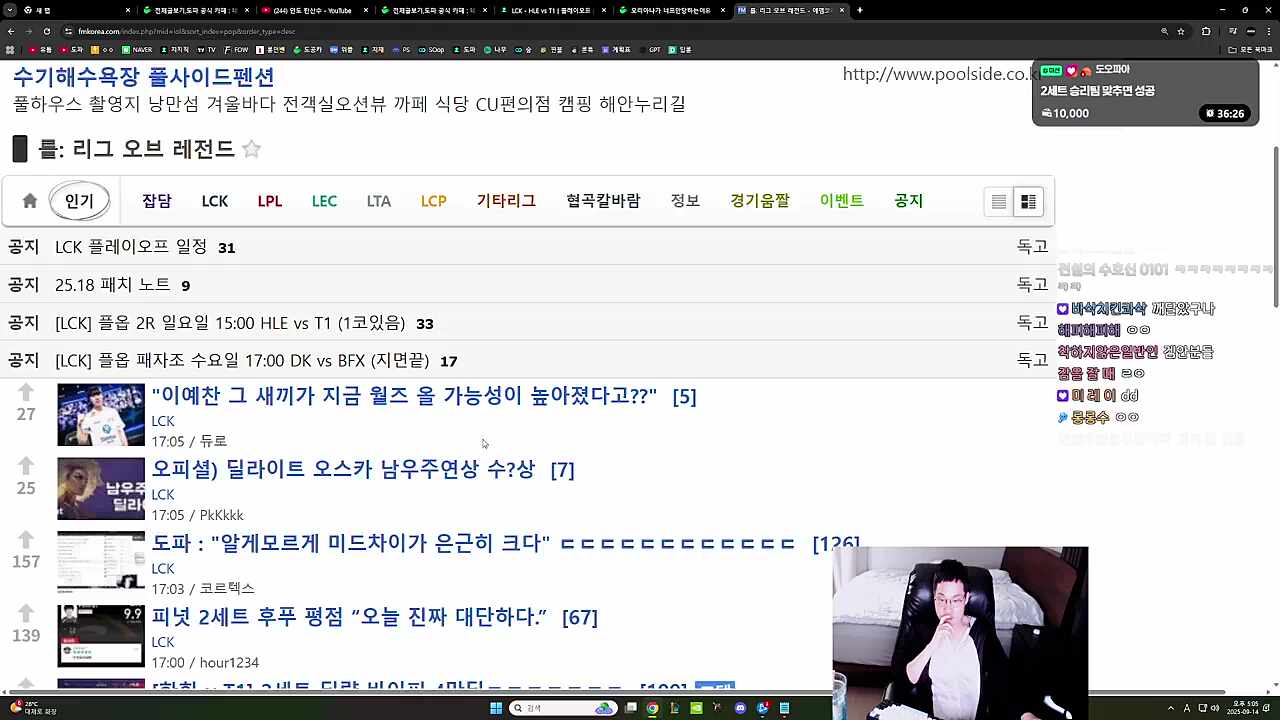Select LEC category tab

pos(324,201)
